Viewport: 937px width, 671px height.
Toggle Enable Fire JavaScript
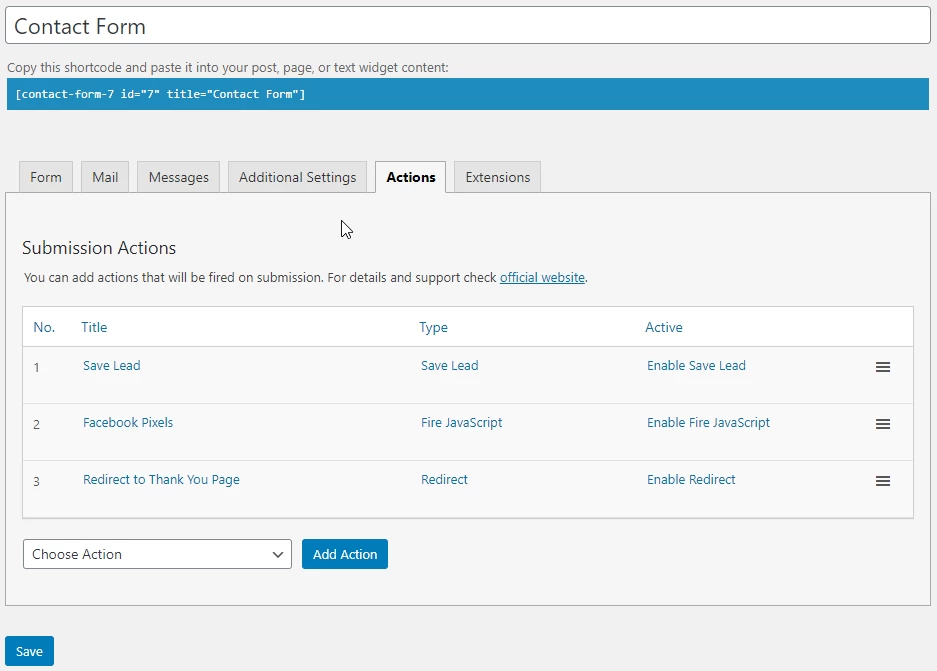(x=708, y=422)
